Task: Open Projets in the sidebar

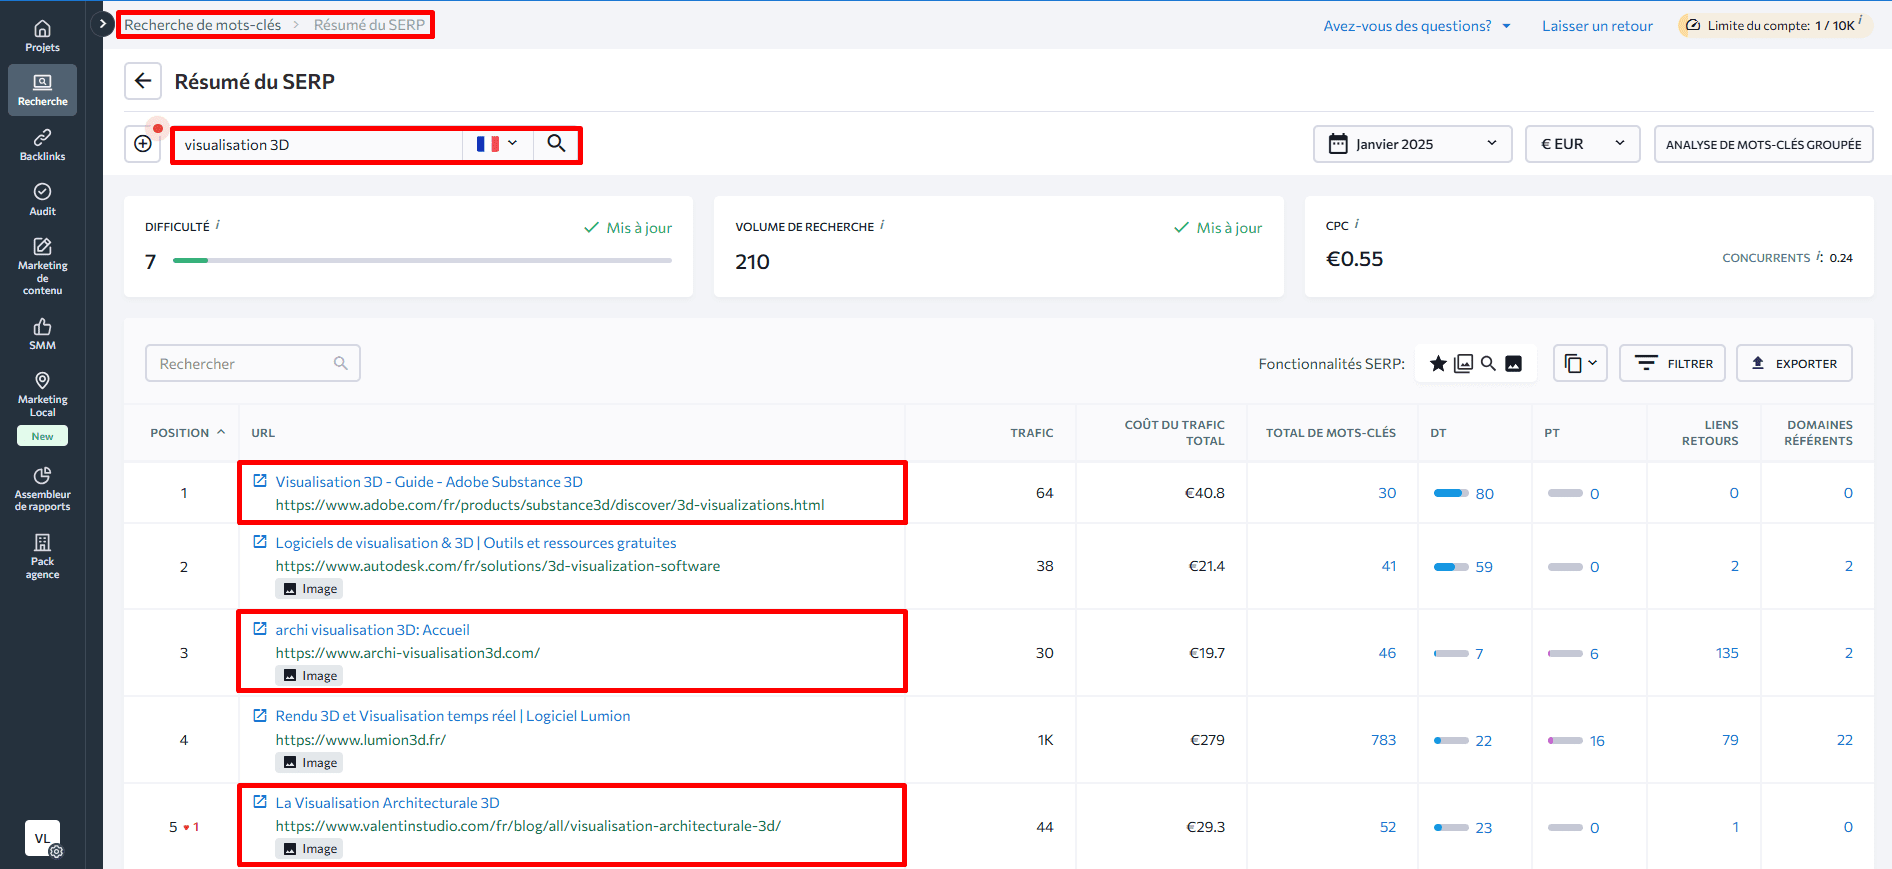Action: click(x=42, y=36)
